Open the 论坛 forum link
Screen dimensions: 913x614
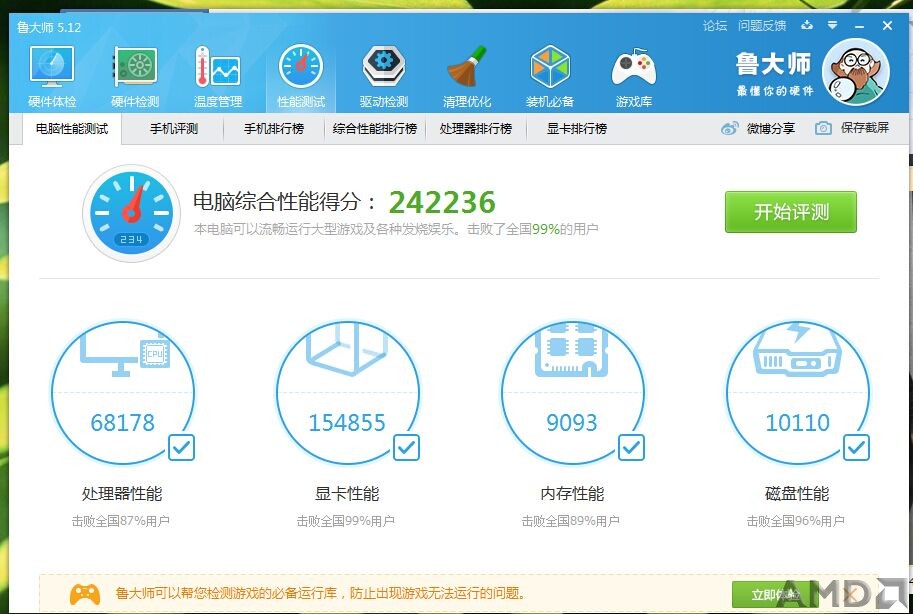(x=714, y=26)
